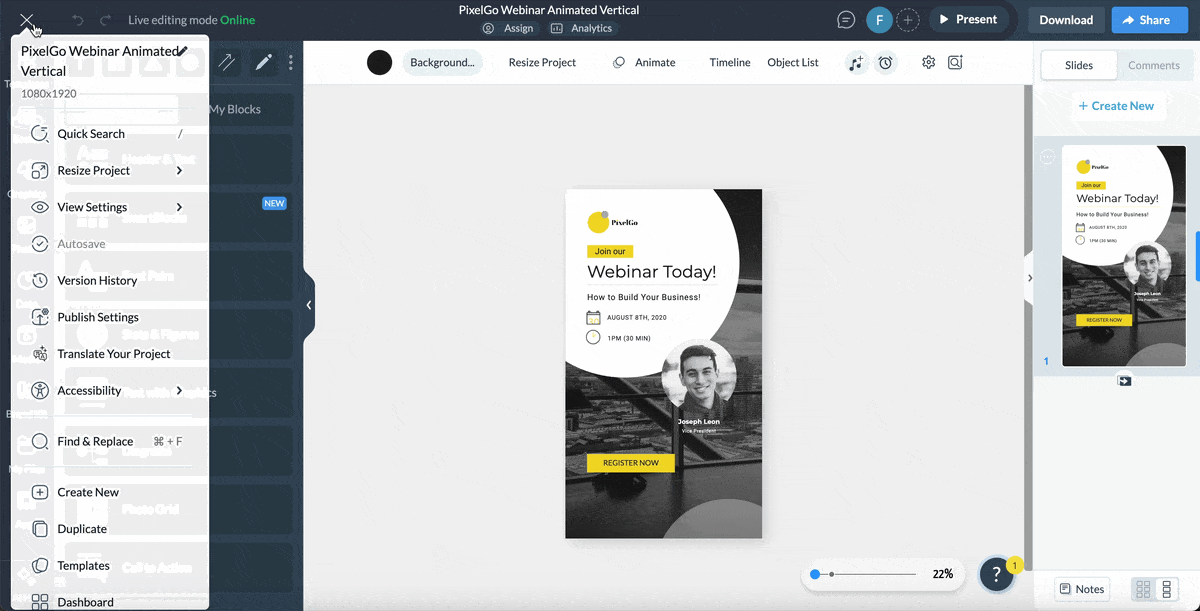Image resolution: width=1200 pixels, height=611 pixels.
Task: Click the user avatar labeled F
Action: coord(879,20)
